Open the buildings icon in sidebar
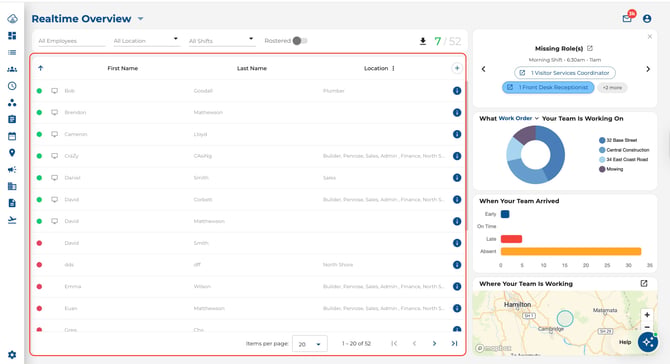This screenshot has width=670, height=364. click(x=12, y=186)
